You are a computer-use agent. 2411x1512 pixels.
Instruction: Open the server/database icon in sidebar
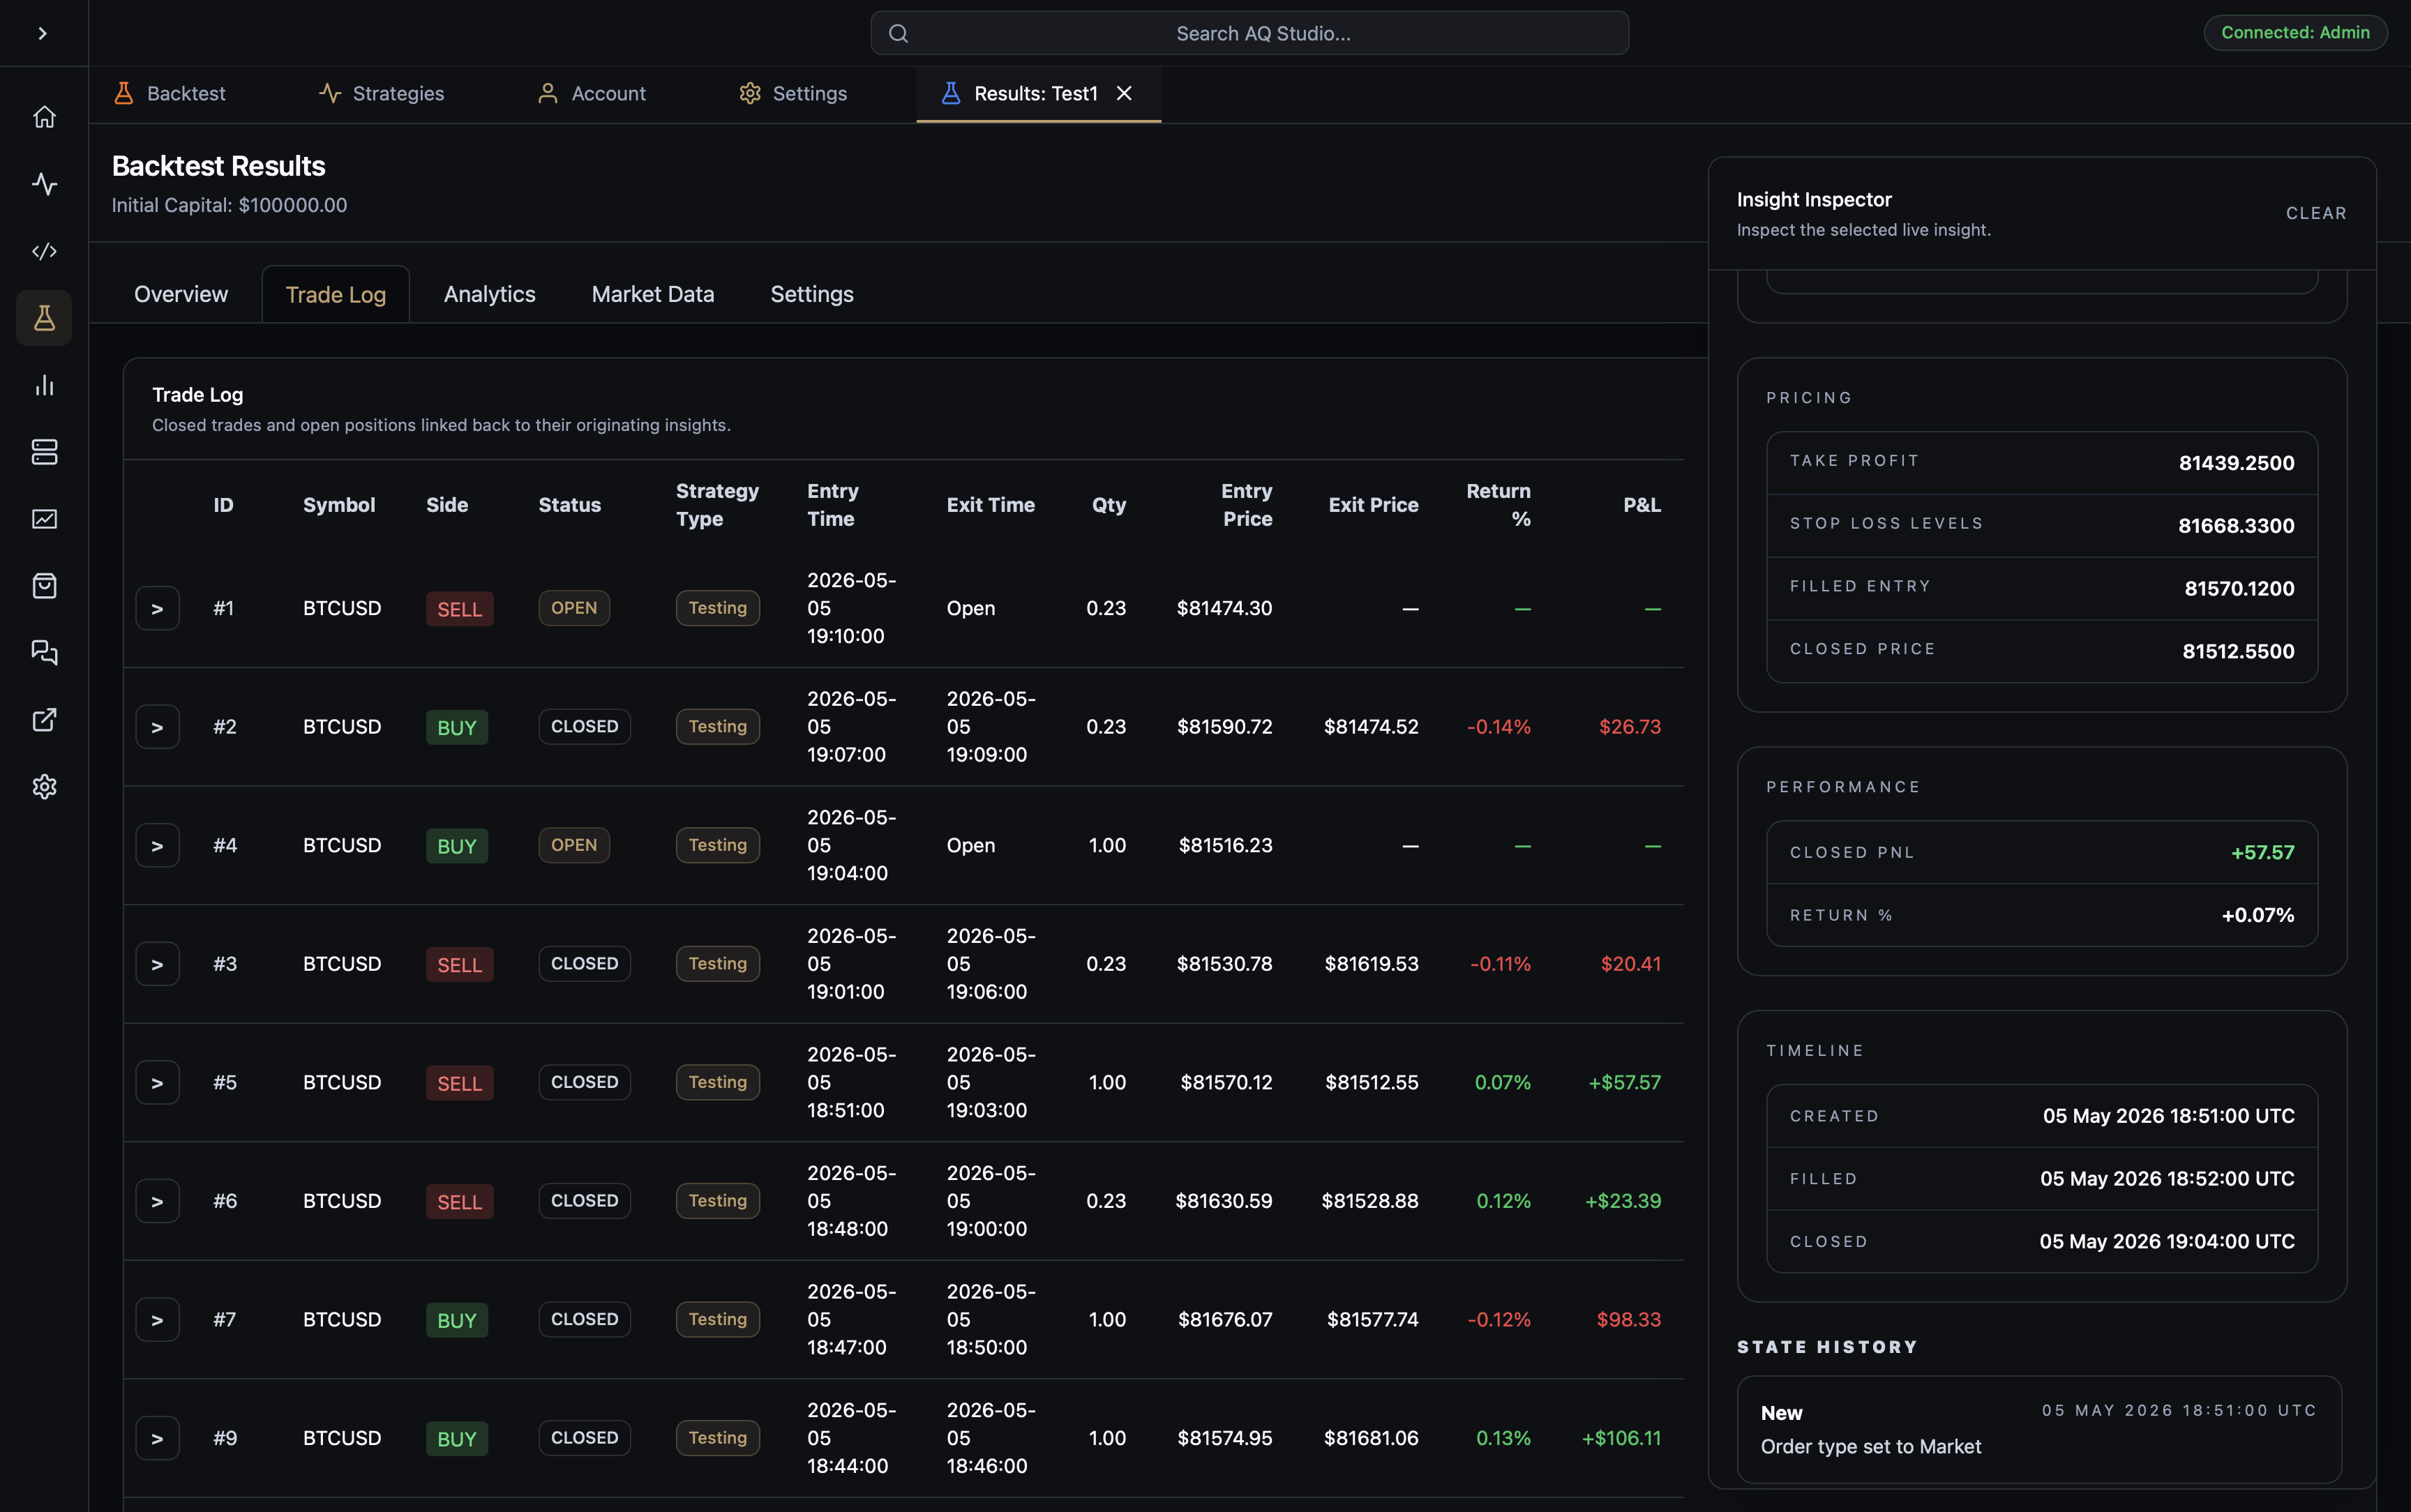click(x=44, y=452)
